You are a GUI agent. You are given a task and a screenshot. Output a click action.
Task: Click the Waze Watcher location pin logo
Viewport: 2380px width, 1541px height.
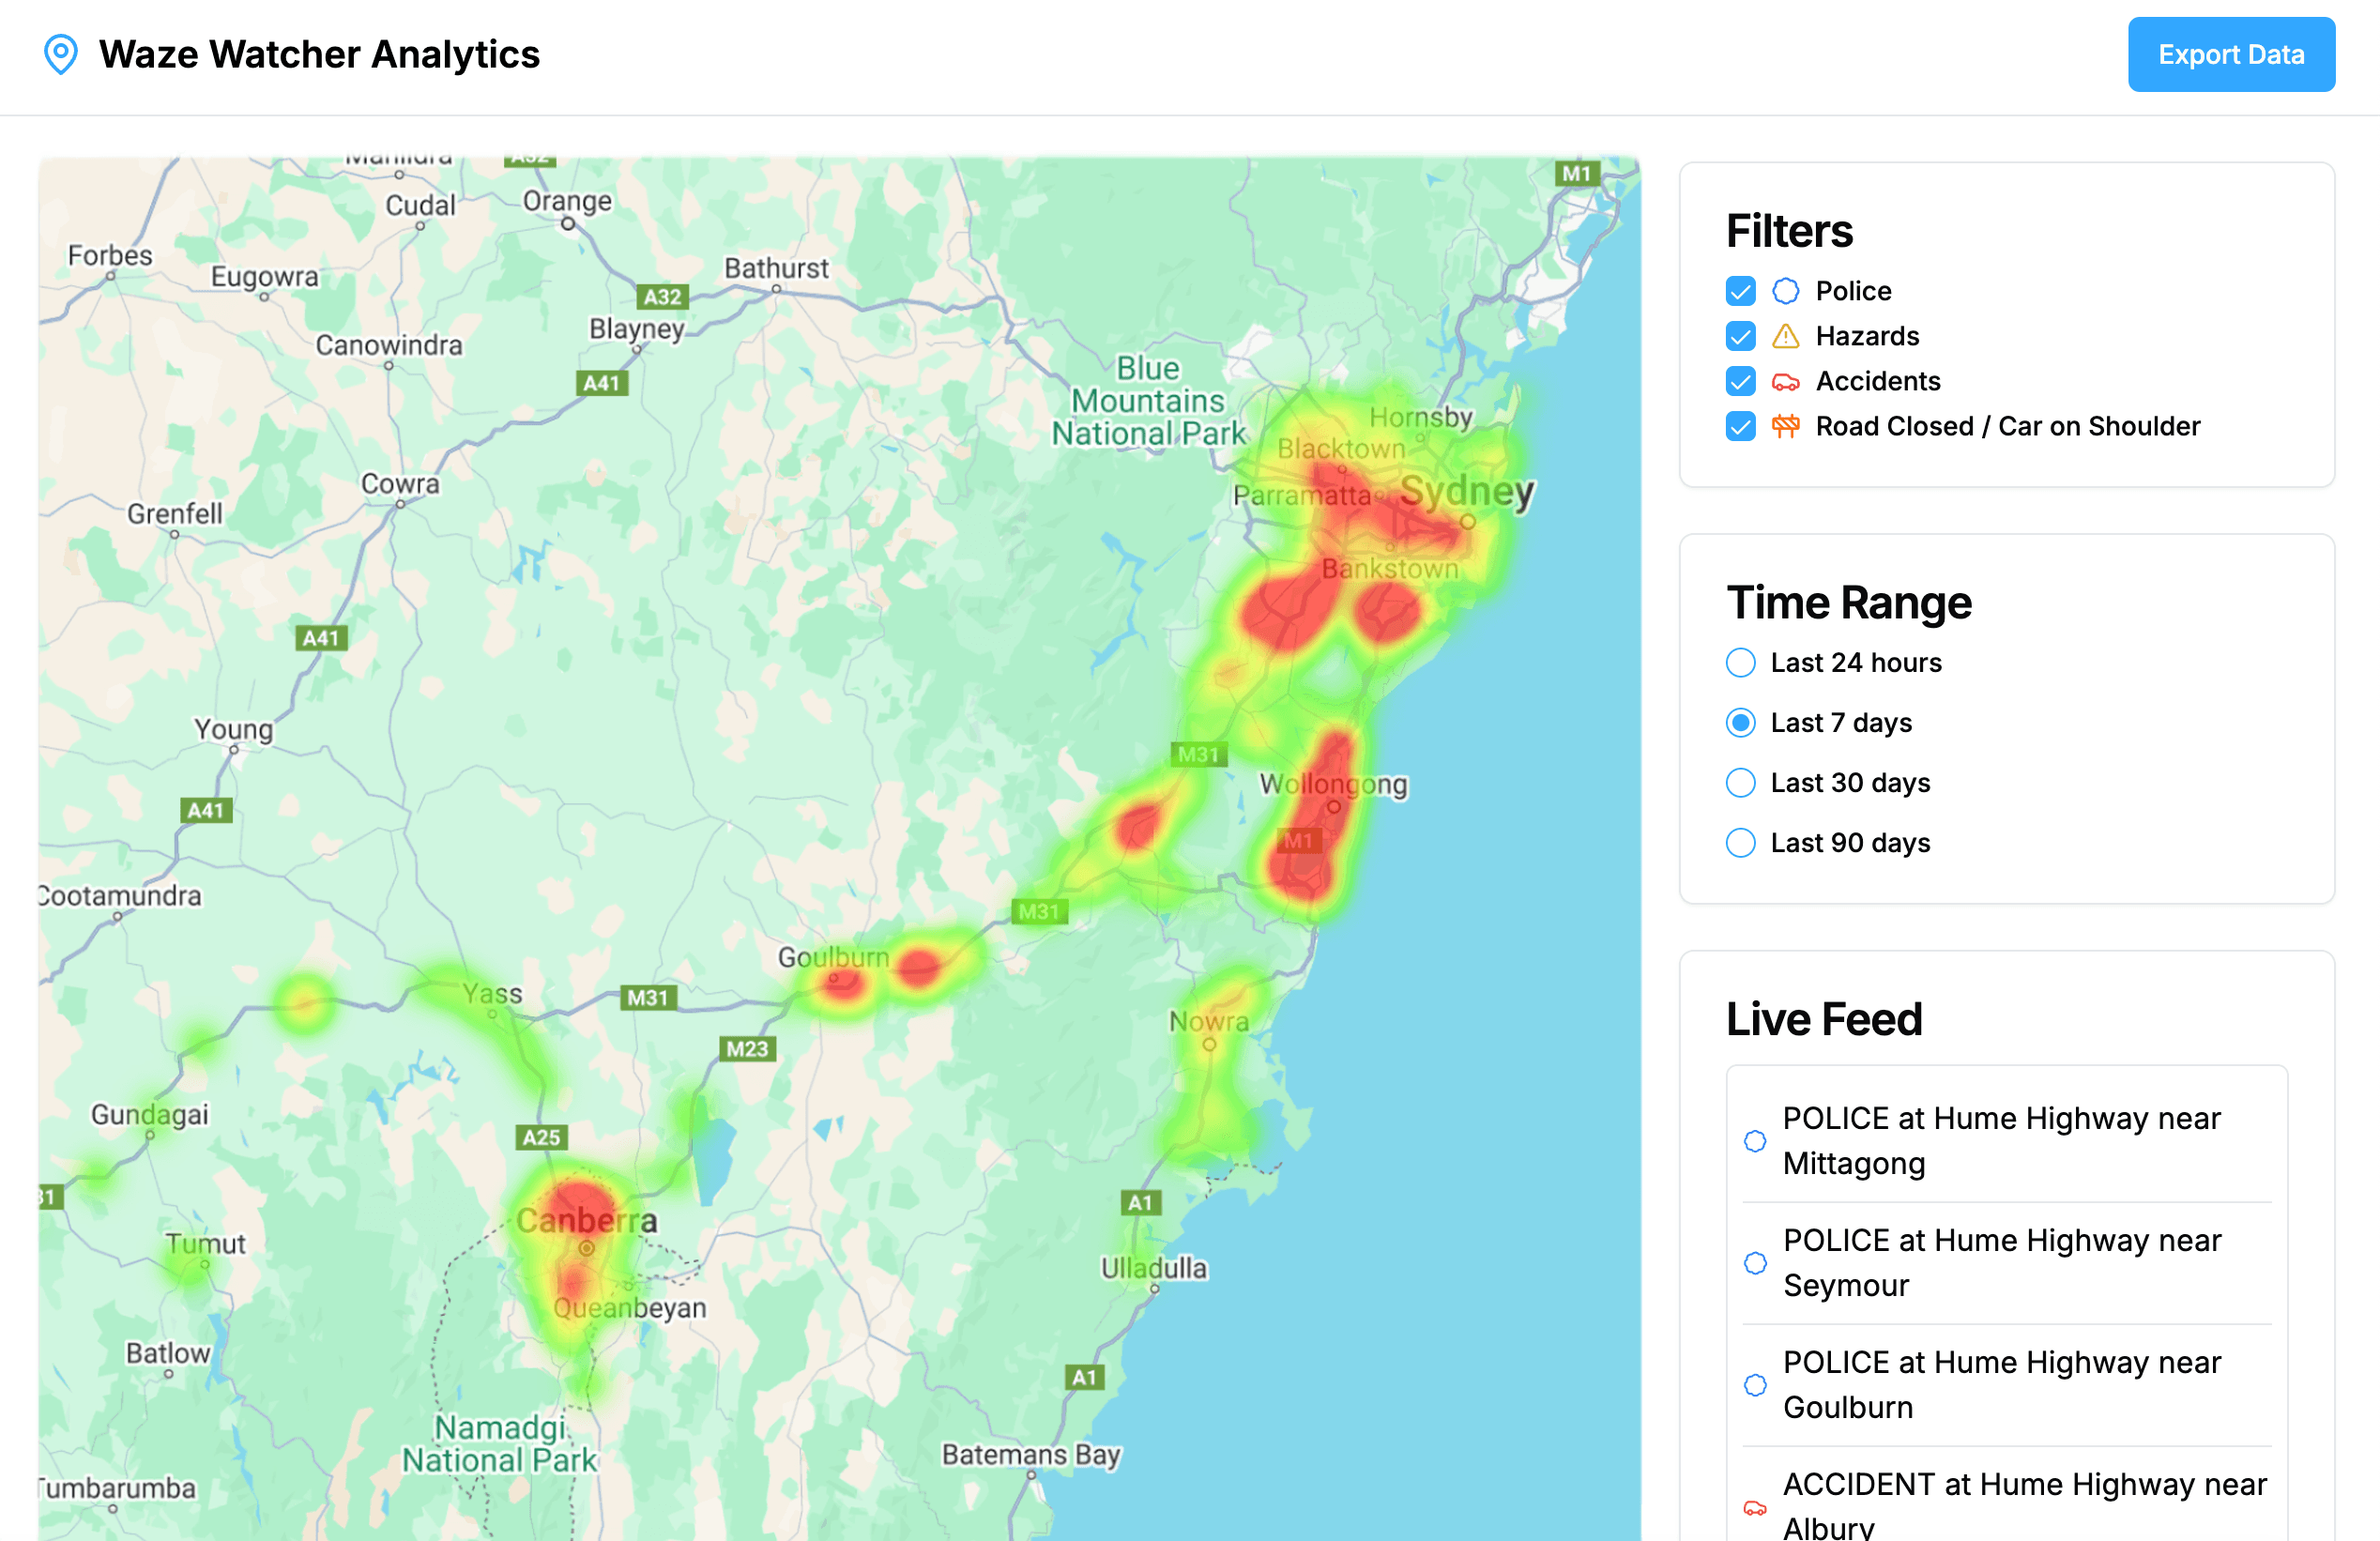coord(61,55)
